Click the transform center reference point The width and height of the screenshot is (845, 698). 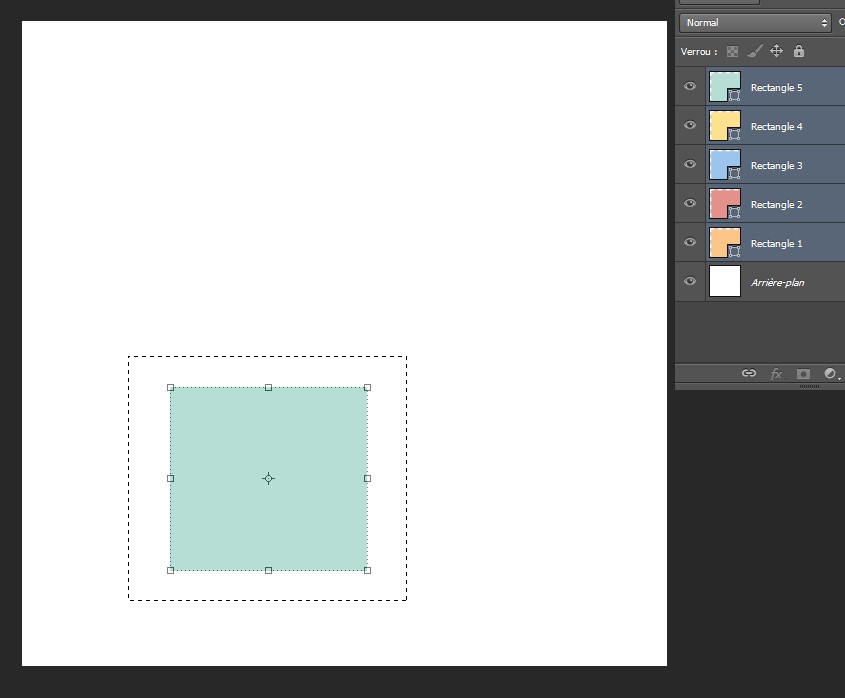(268, 479)
